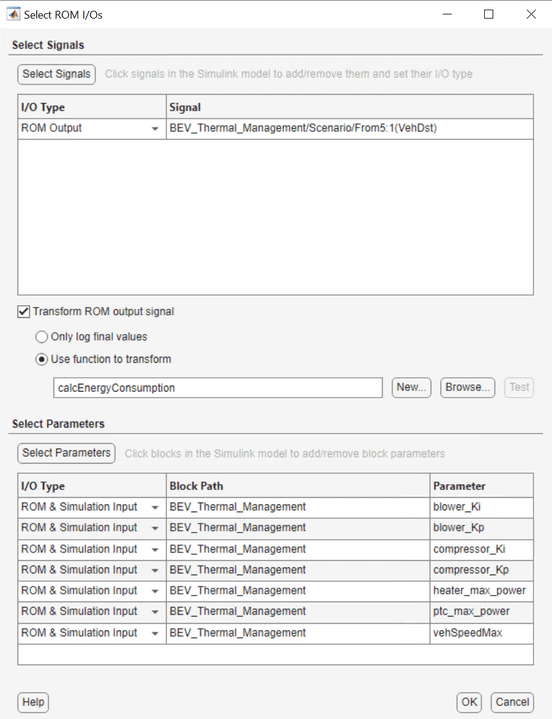The image size is (552, 719).
Task: Click the Signal column header
Action: (x=350, y=107)
